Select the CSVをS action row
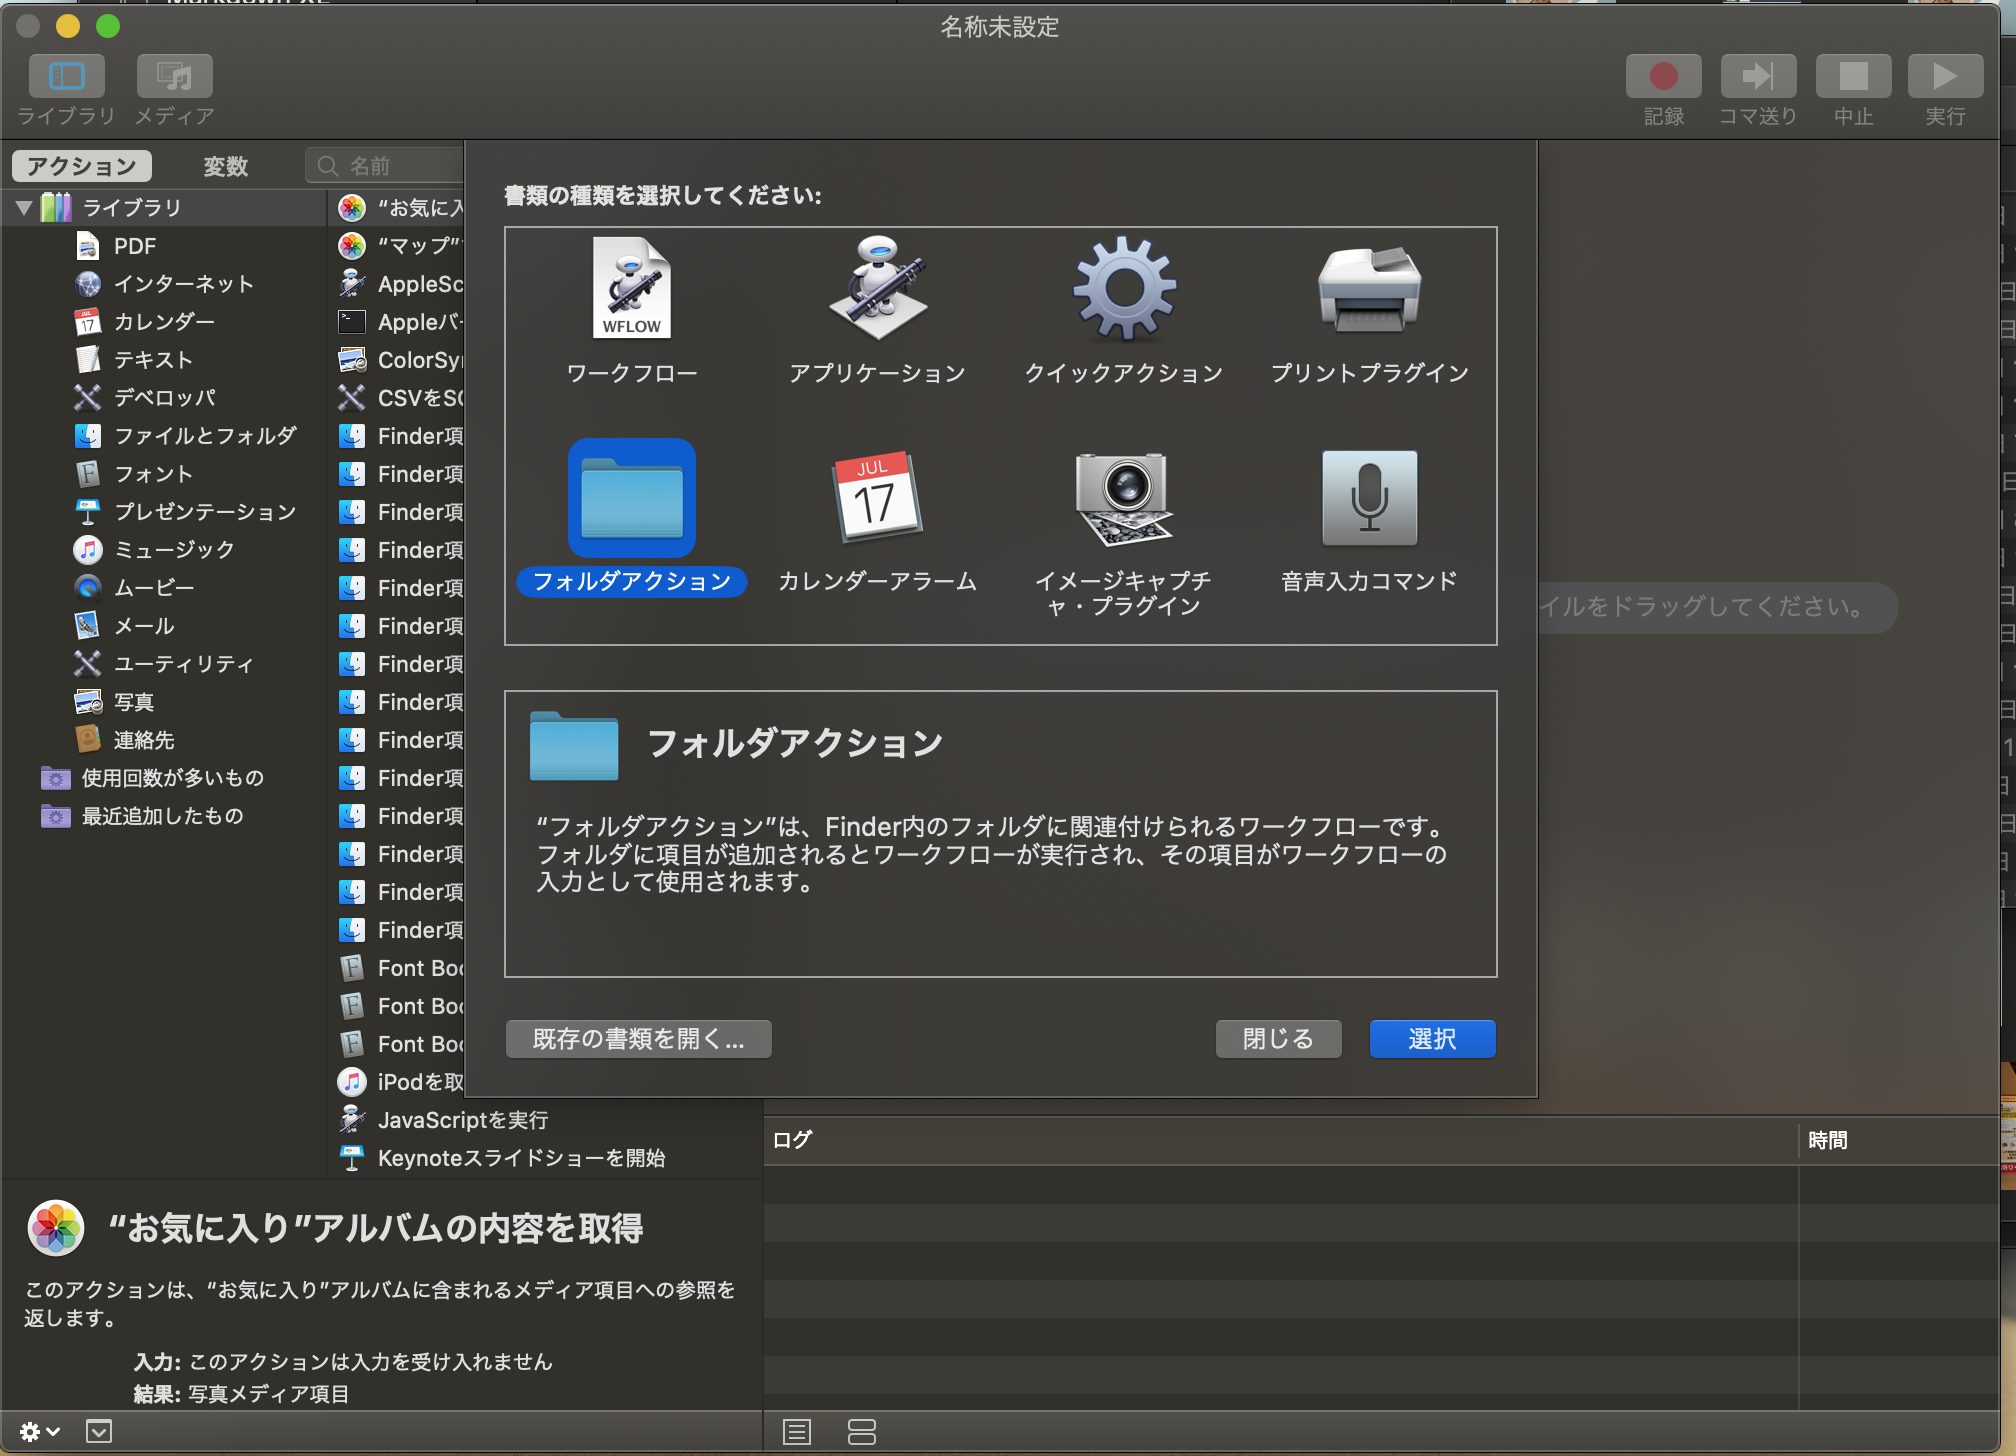The width and height of the screenshot is (2016, 1456). click(398, 398)
